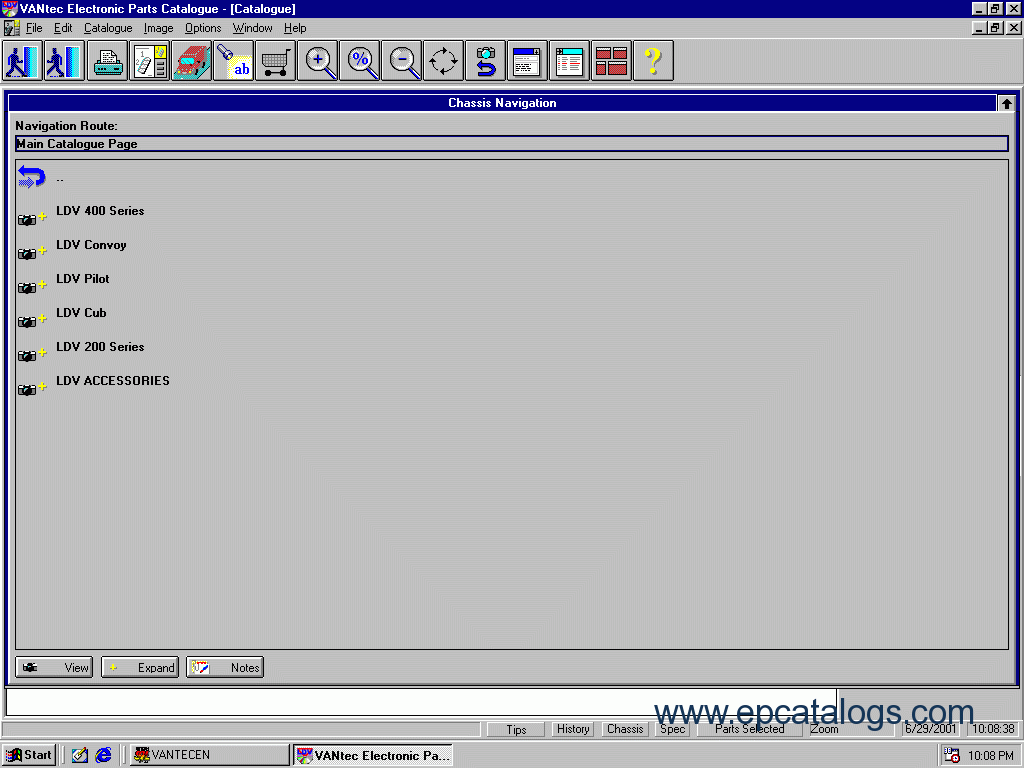This screenshot has height=768, width=1024.
Task: Select the LDV Cub entry
Action: 81,313
